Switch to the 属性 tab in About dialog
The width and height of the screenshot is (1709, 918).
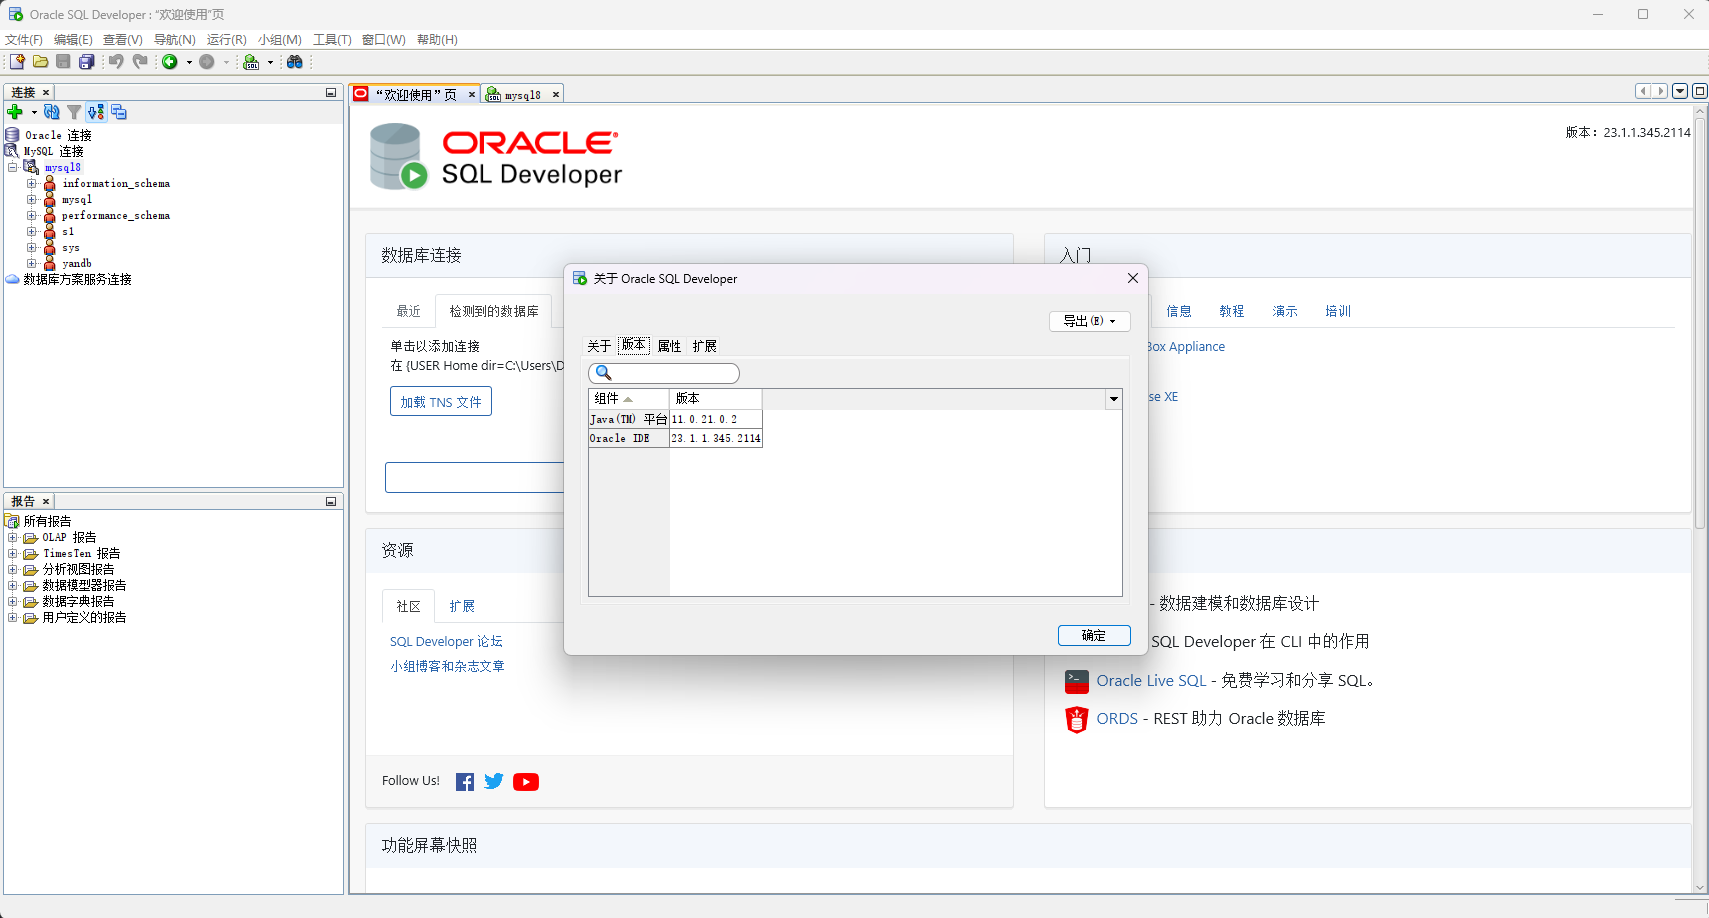coord(669,346)
